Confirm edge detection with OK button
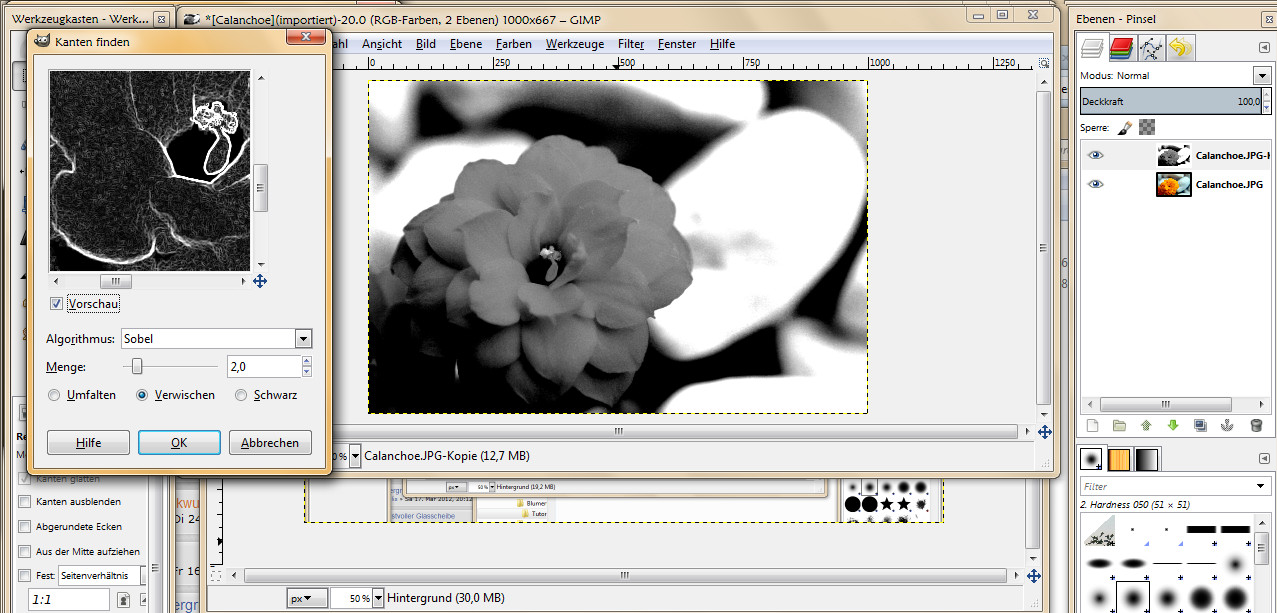Screen dimensions: 1277x613 tap(179, 443)
